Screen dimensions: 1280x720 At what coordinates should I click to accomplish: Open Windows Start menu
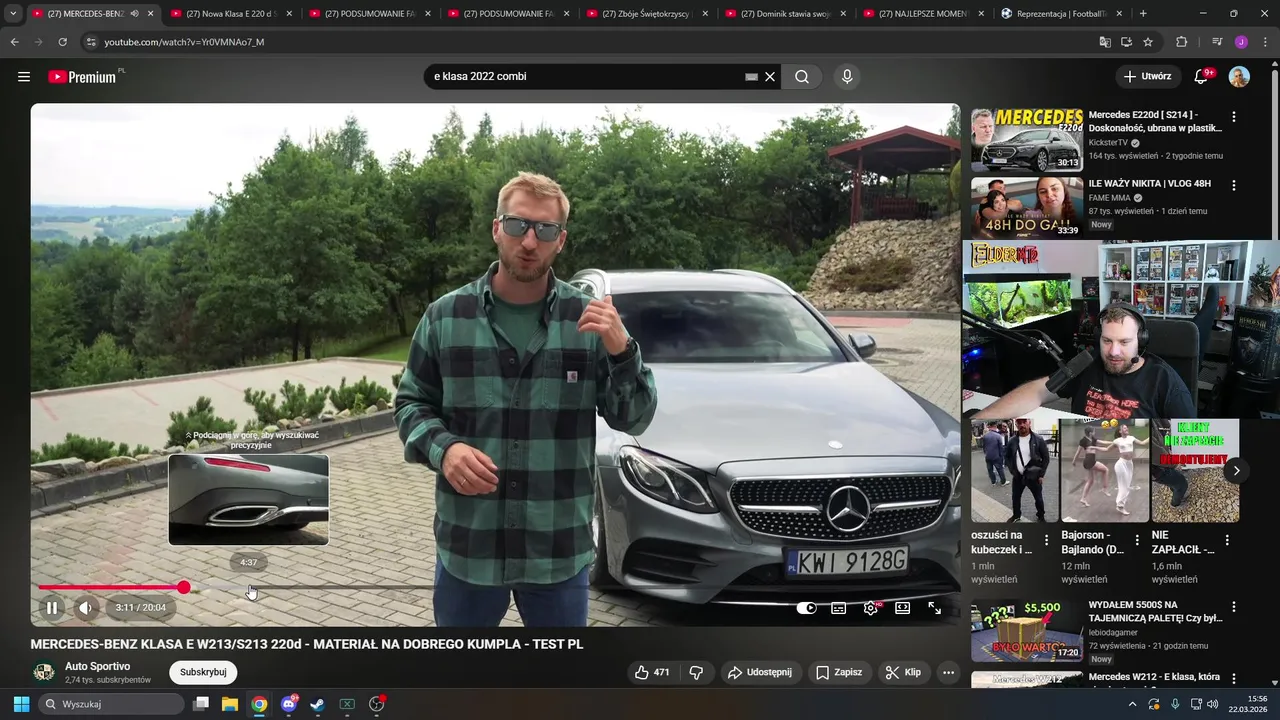(21, 704)
